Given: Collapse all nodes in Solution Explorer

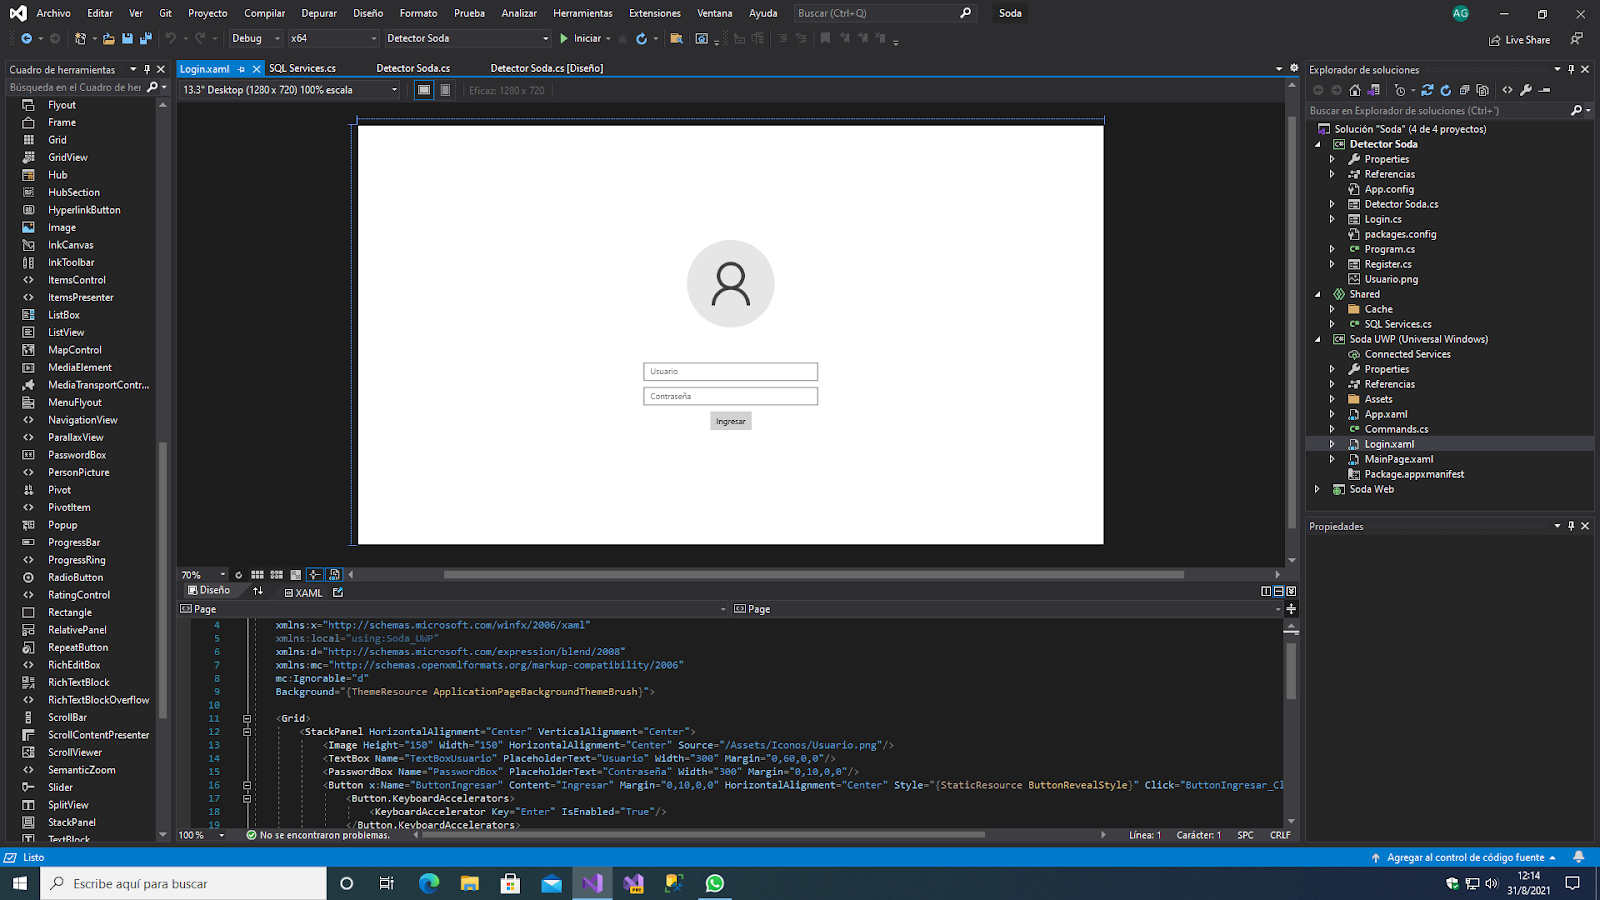Looking at the screenshot, I should coord(1464,90).
